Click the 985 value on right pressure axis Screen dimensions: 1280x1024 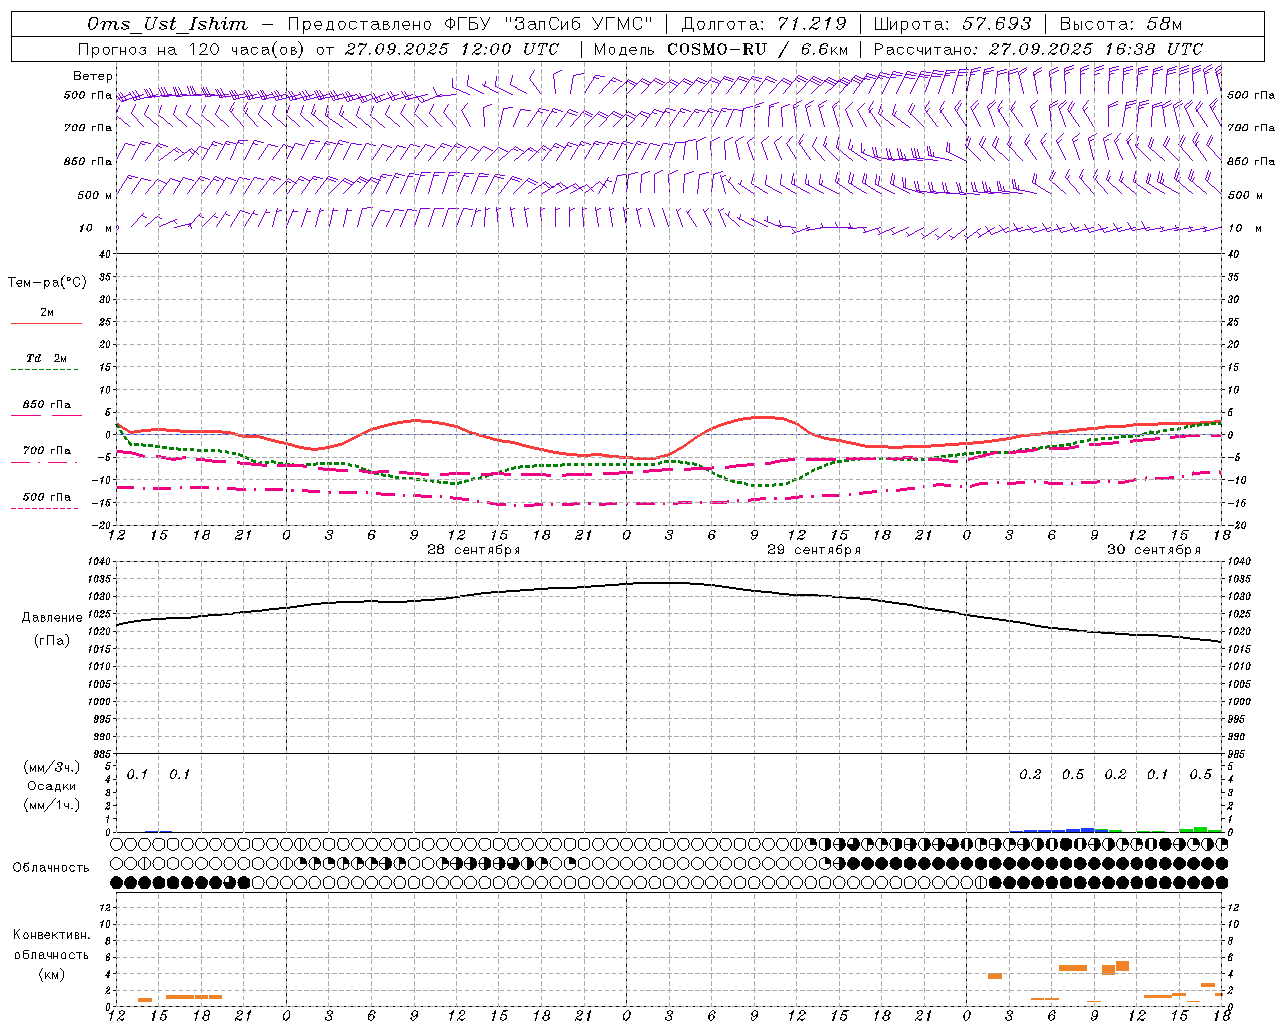[x=1238, y=754]
